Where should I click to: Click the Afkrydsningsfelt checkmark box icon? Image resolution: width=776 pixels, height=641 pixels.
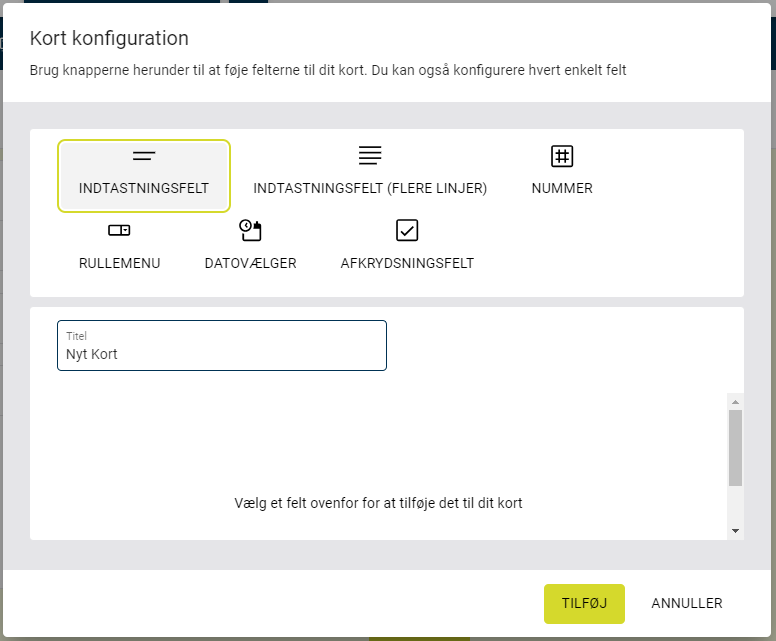pos(407,230)
